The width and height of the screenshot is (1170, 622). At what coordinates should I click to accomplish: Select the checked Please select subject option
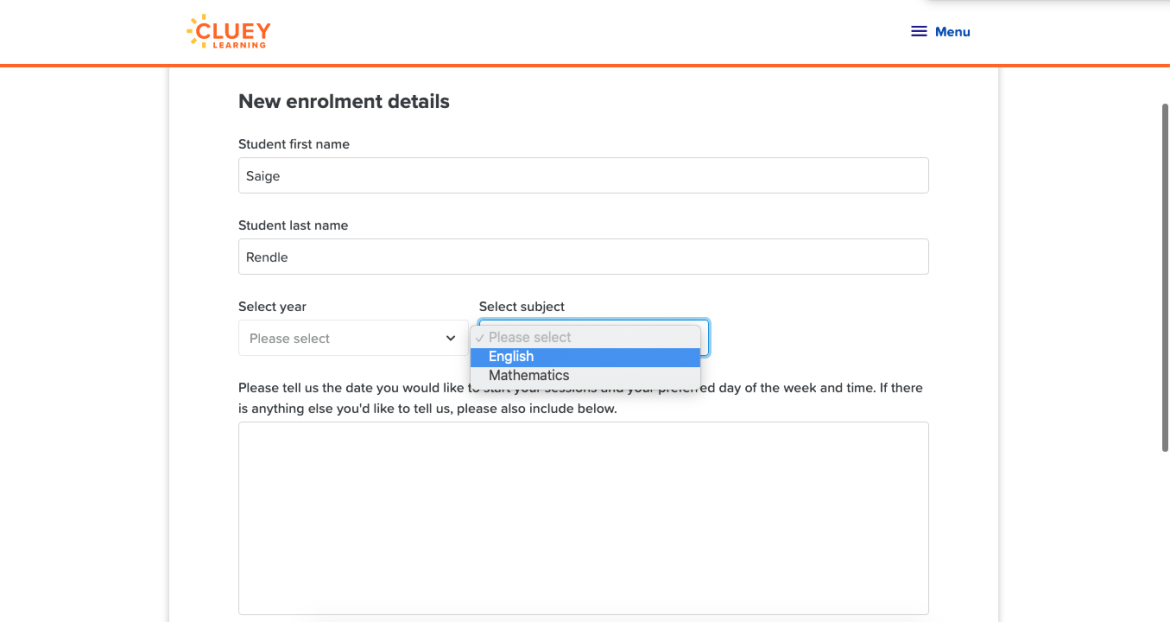[x=585, y=338]
